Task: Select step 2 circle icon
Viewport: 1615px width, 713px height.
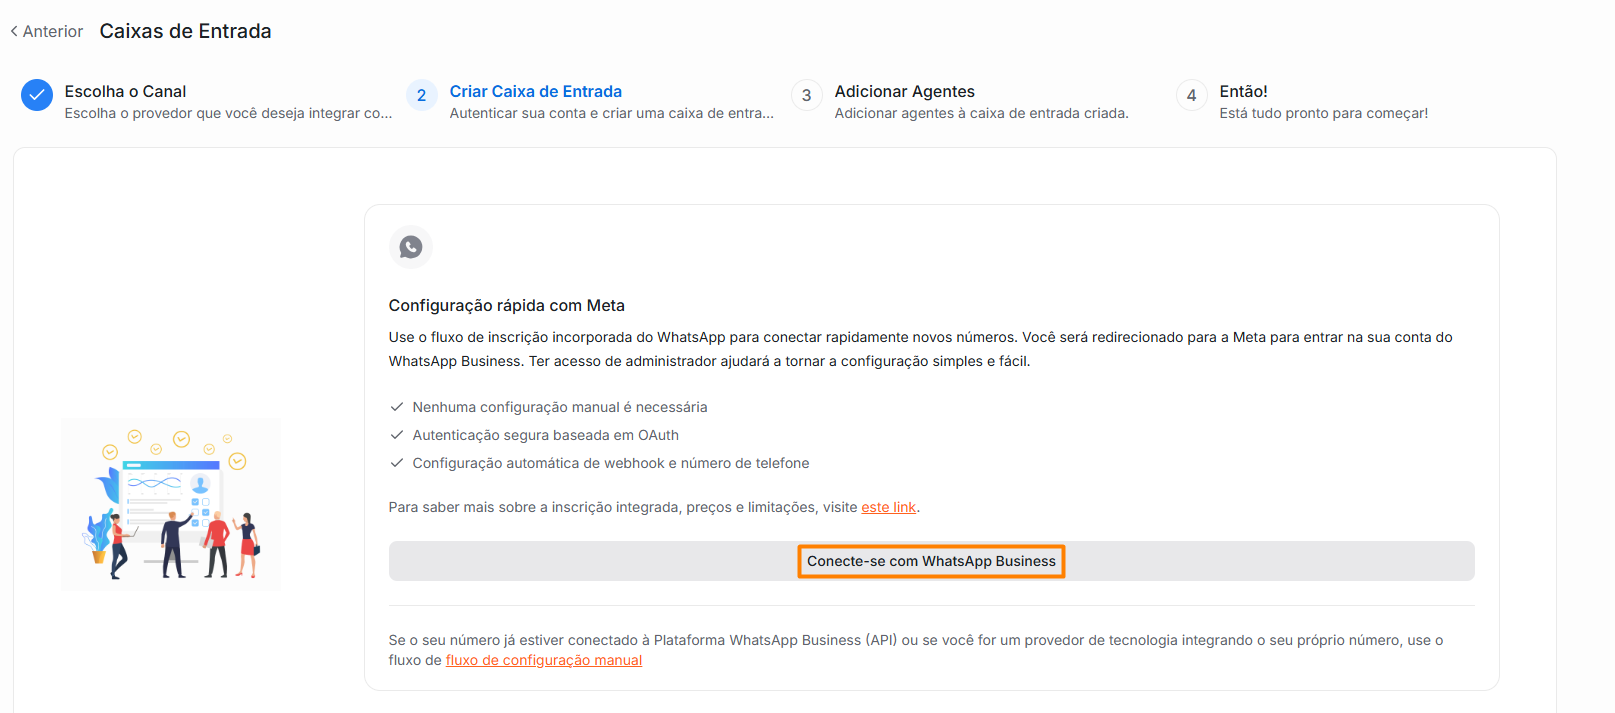Action: pyautogui.click(x=422, y=95)
